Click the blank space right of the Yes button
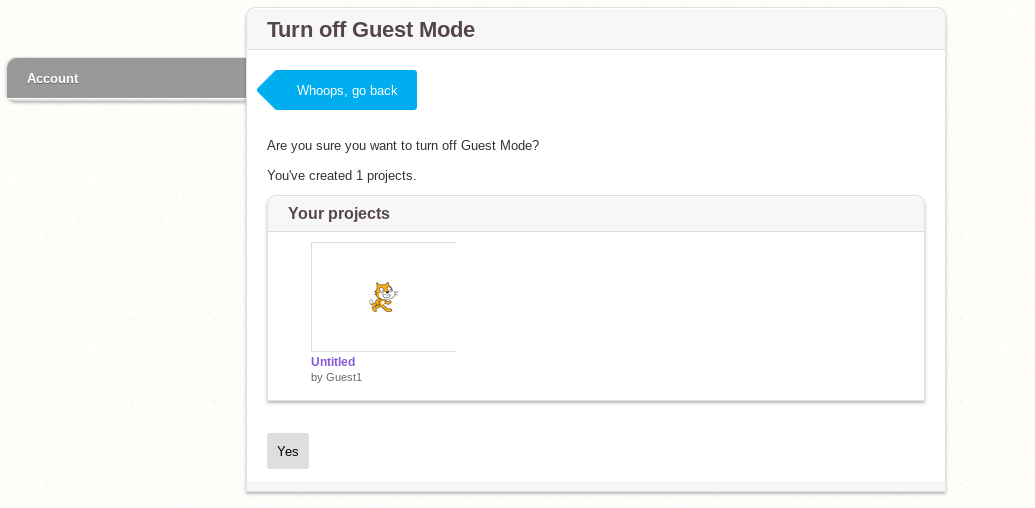This screenshot has height=508, width=1035. pos(600,451)
